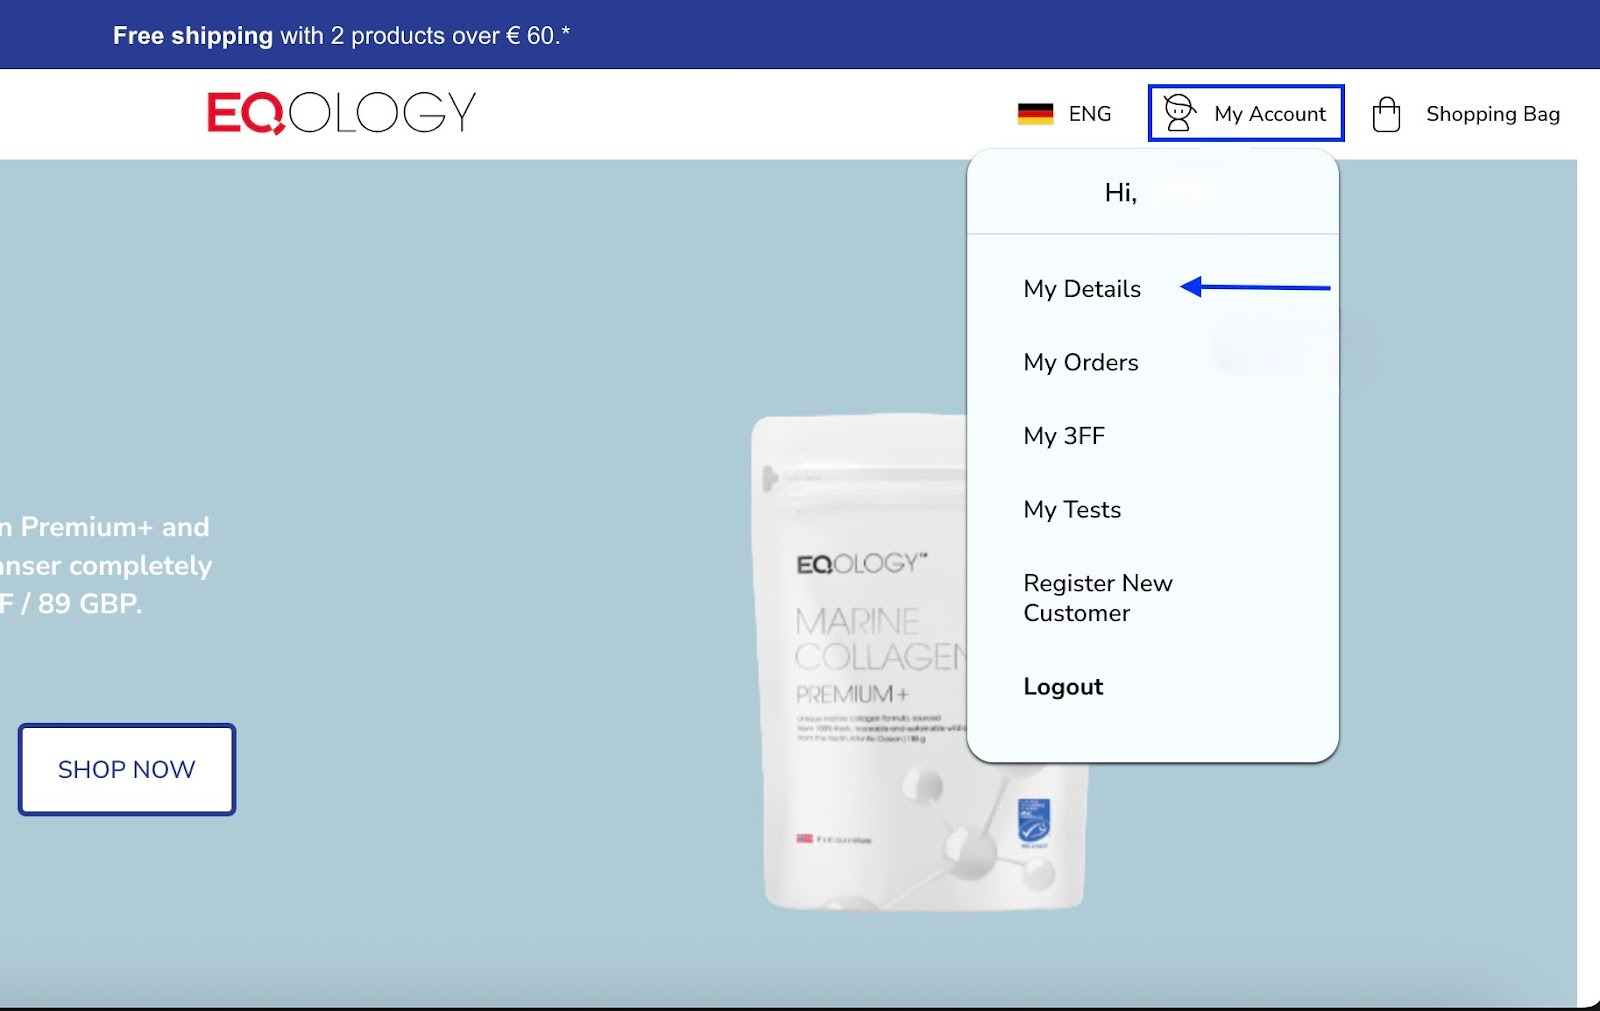The height and width of the screenshot is (1011, 1600).
Task: Open the Shopping Bag link
Action: click(1493, 114)
